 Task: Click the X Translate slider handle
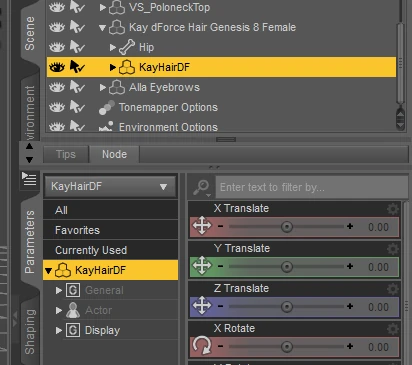point(287,227)
